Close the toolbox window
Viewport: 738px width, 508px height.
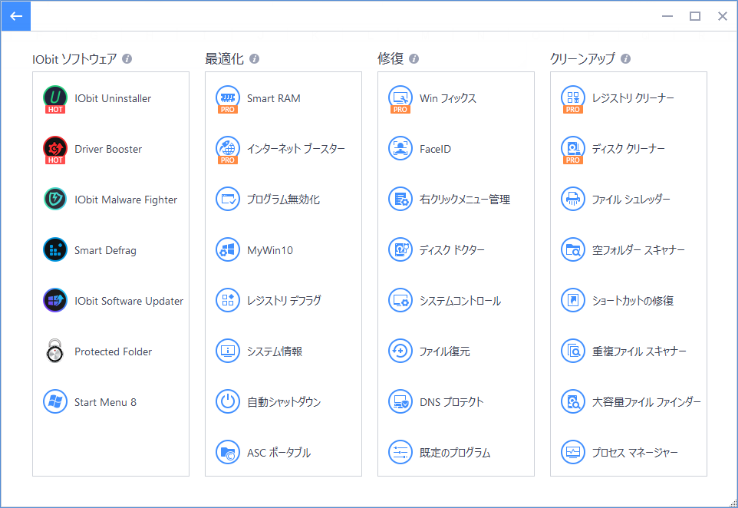coord(722,16)
